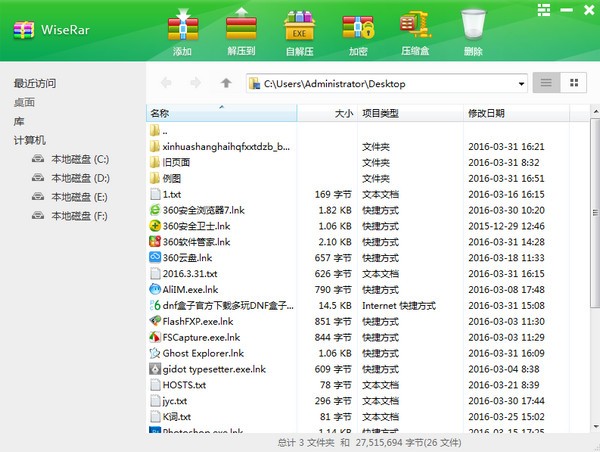Image resolution: width=600 pixels, height=452 pixels.
Task: Click the AliIM.exe.lnk shortcut icon
Action: (x=155, y=289)
